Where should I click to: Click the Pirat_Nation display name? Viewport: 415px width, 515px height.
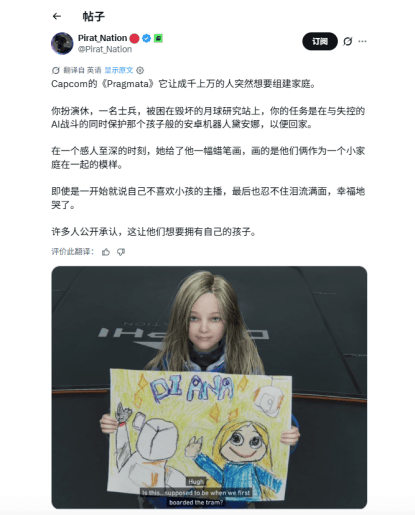coord(102,38)
